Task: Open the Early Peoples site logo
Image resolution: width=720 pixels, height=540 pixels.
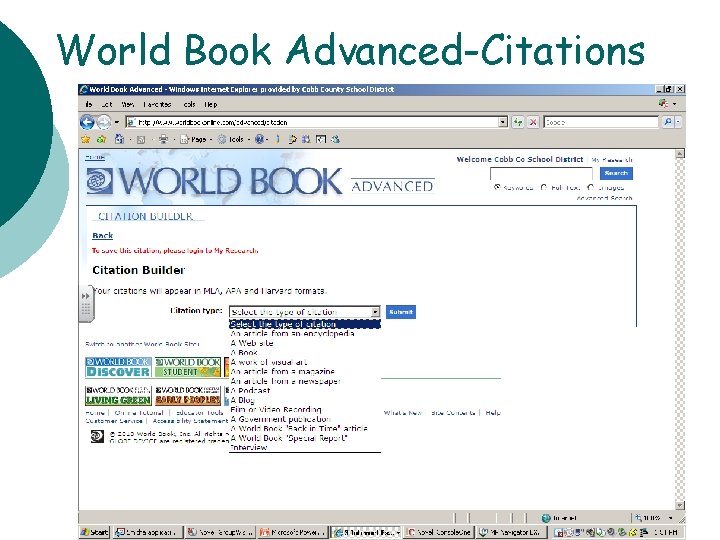Action: [x=188, y=395]
